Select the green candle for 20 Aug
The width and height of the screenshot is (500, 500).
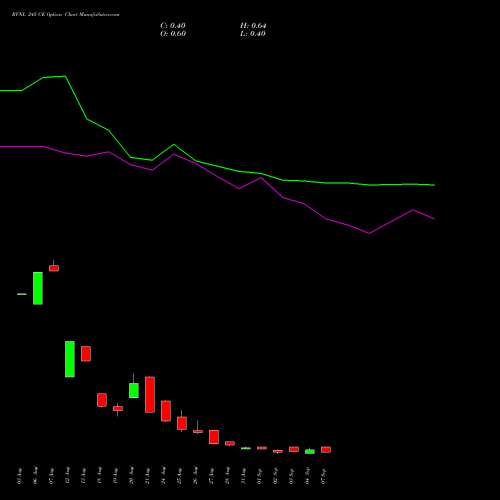click(x=134, y=390)
